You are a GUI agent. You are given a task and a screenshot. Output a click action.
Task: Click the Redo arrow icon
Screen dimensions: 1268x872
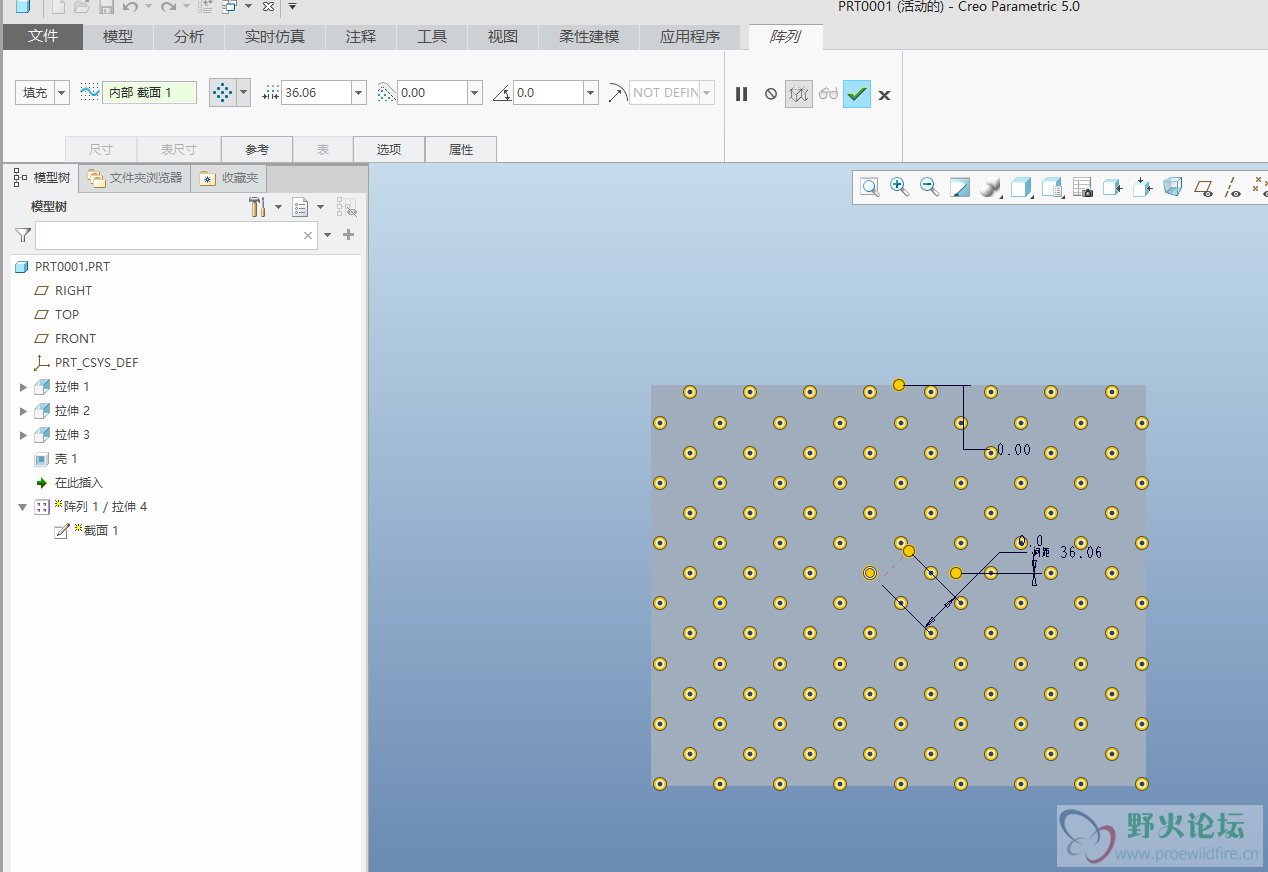tap(168, 7)
